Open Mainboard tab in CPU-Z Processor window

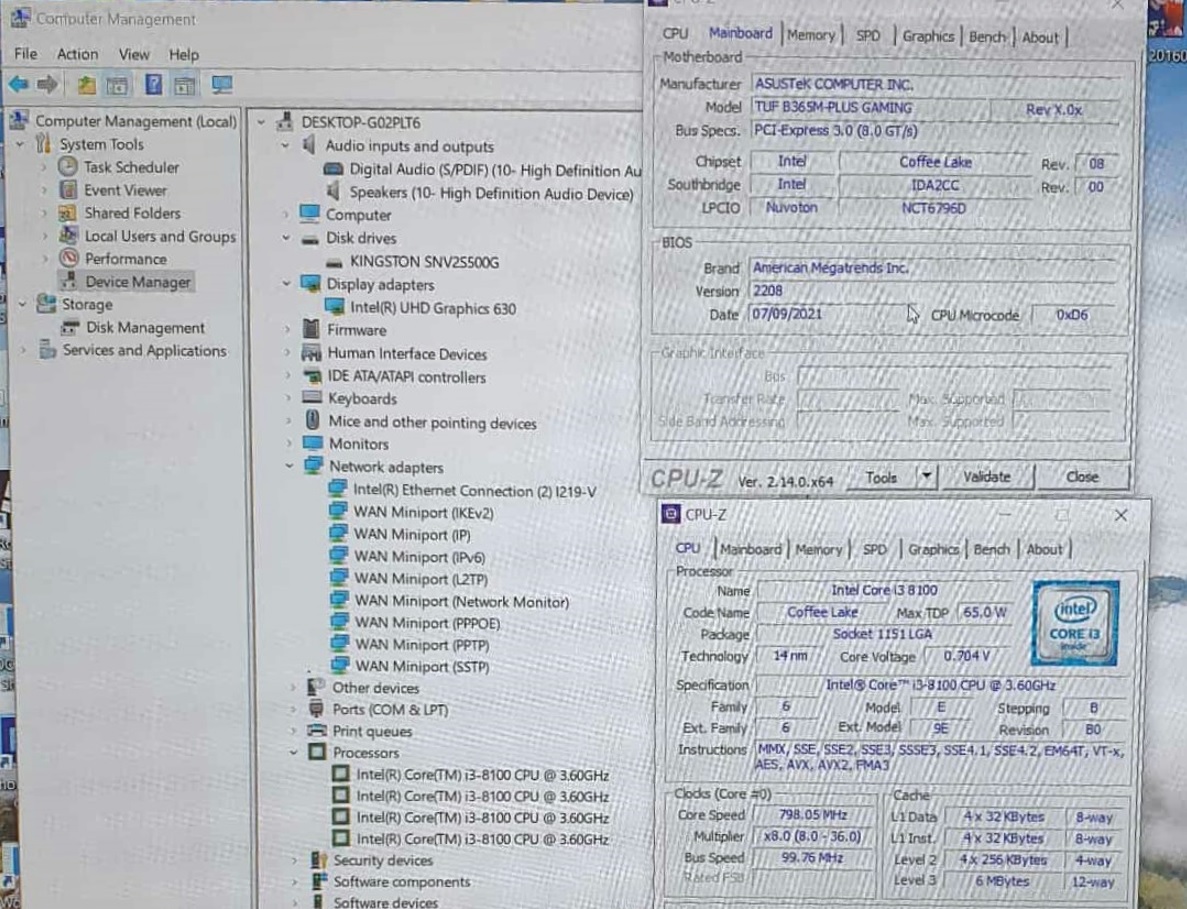coord(750,549)
